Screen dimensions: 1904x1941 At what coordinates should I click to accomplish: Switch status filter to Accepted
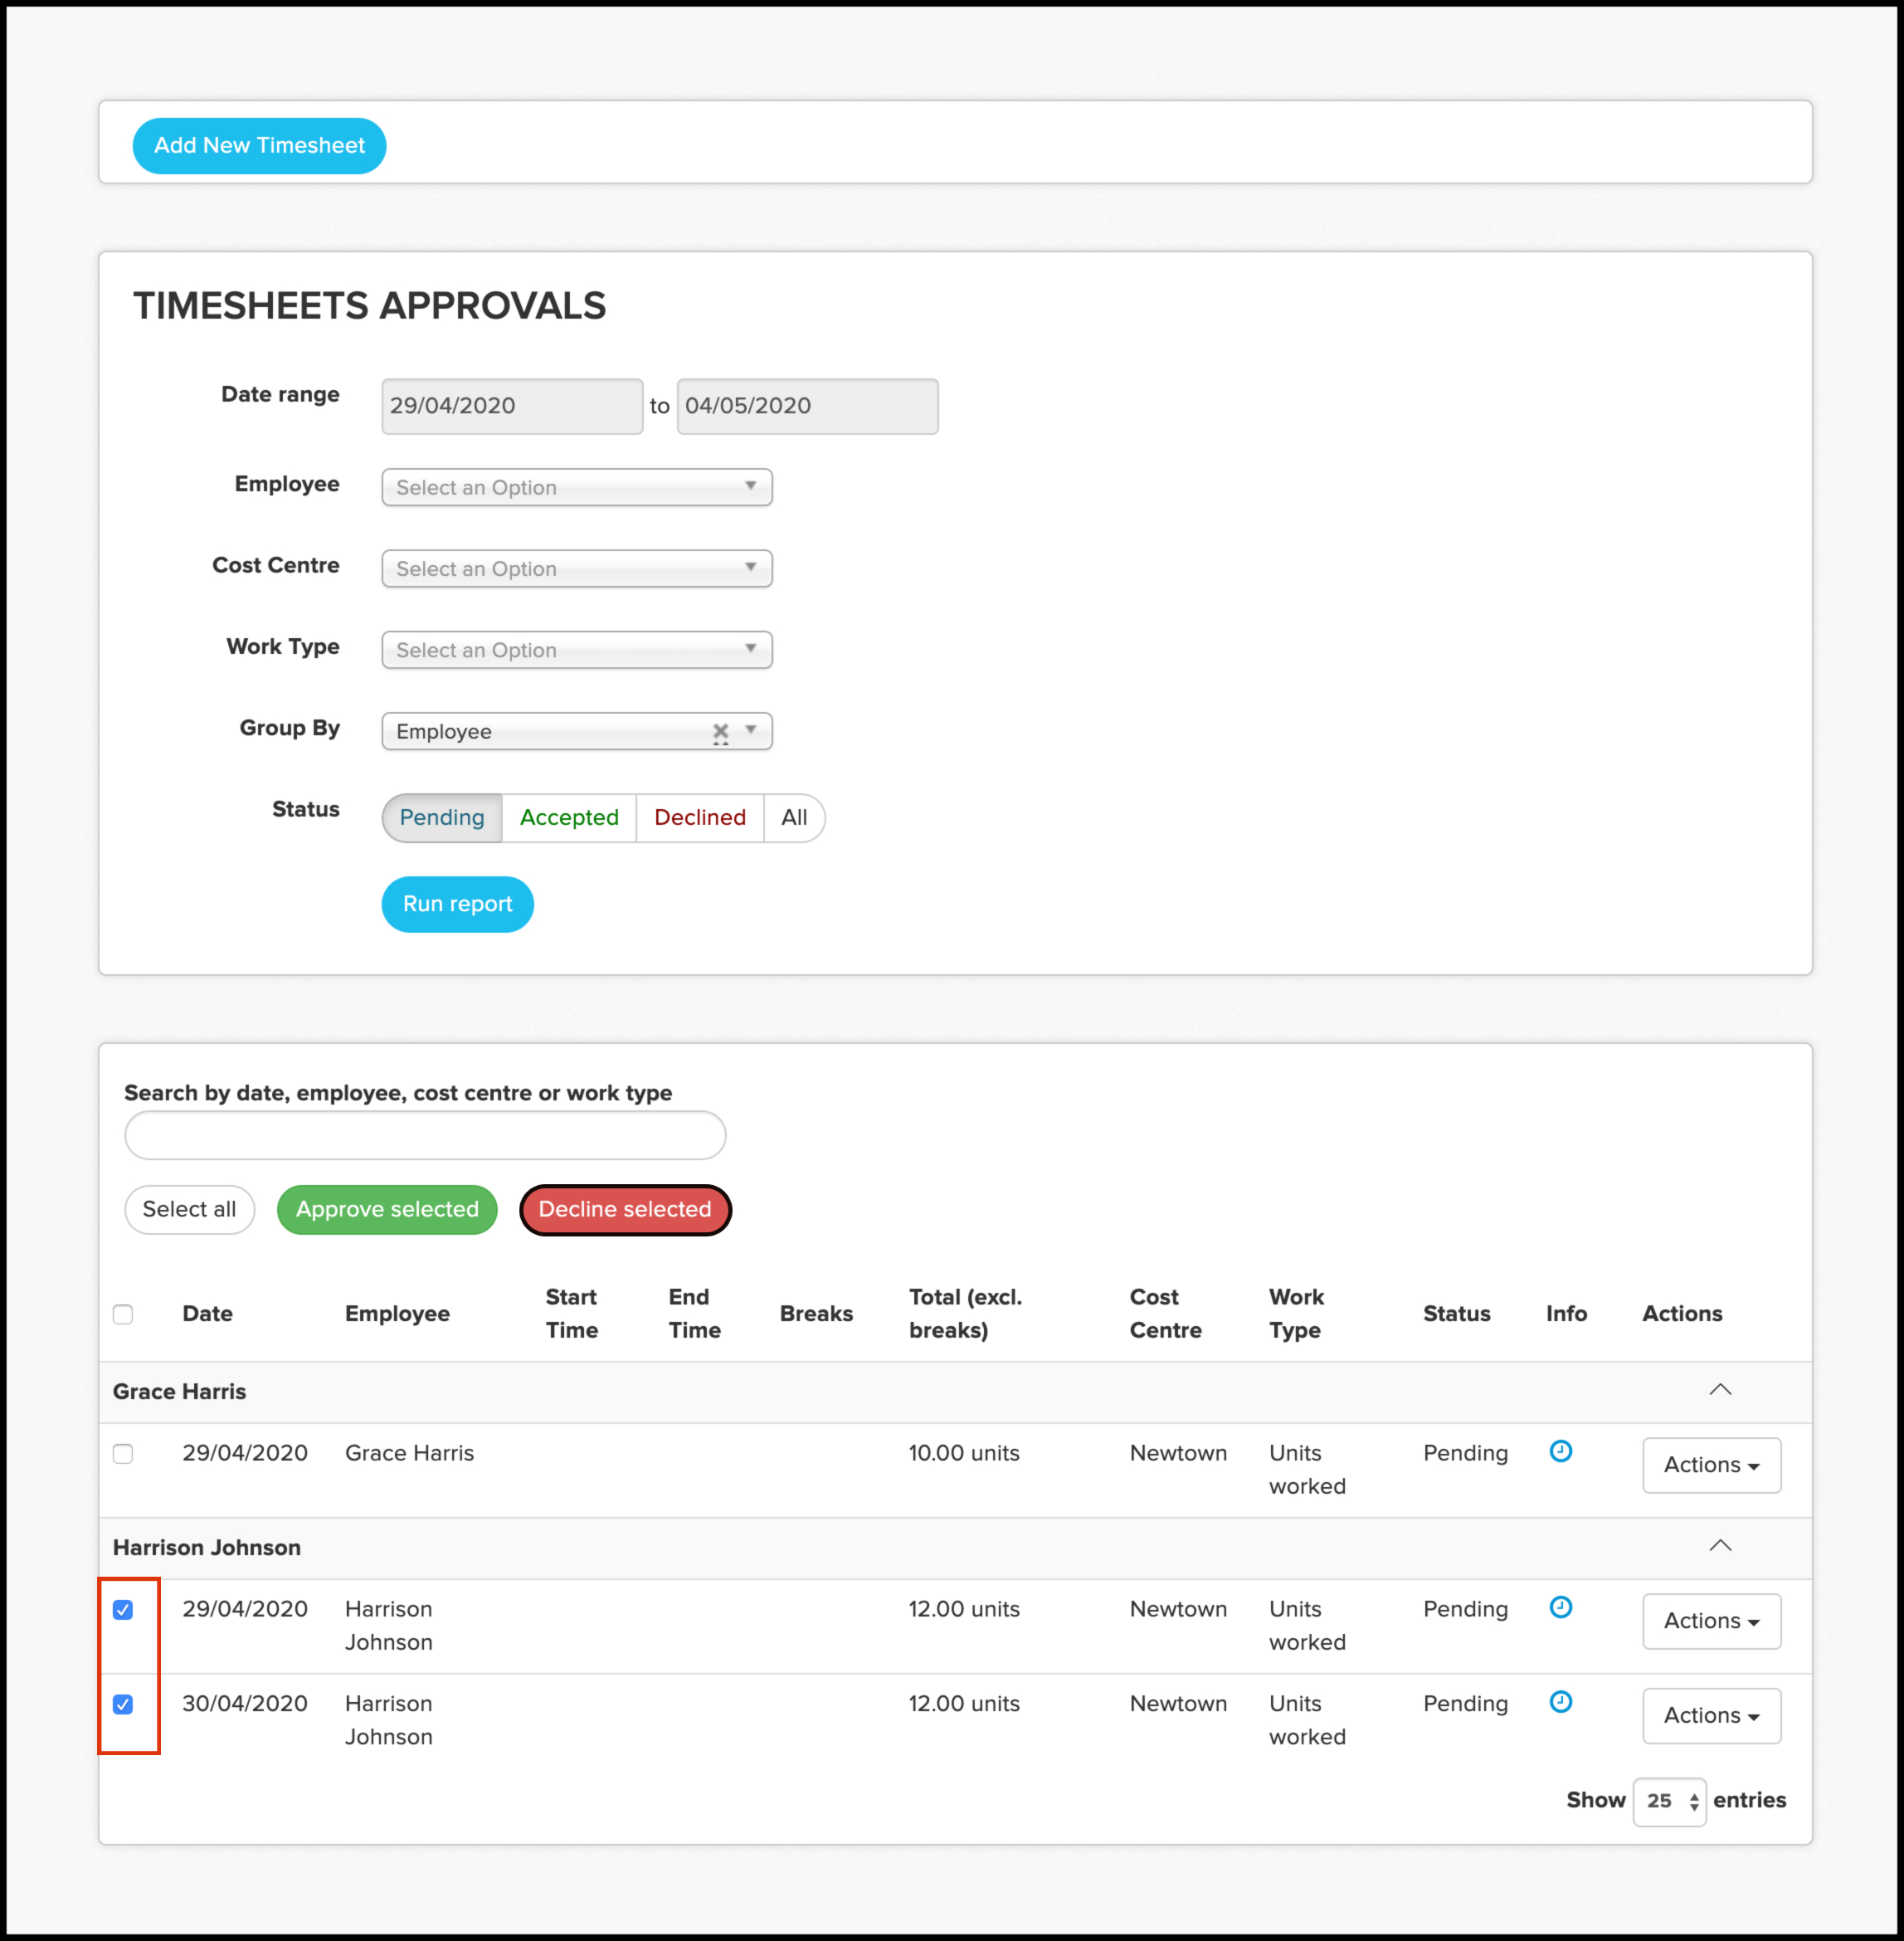pyautogui.click(x=568, y=817)
